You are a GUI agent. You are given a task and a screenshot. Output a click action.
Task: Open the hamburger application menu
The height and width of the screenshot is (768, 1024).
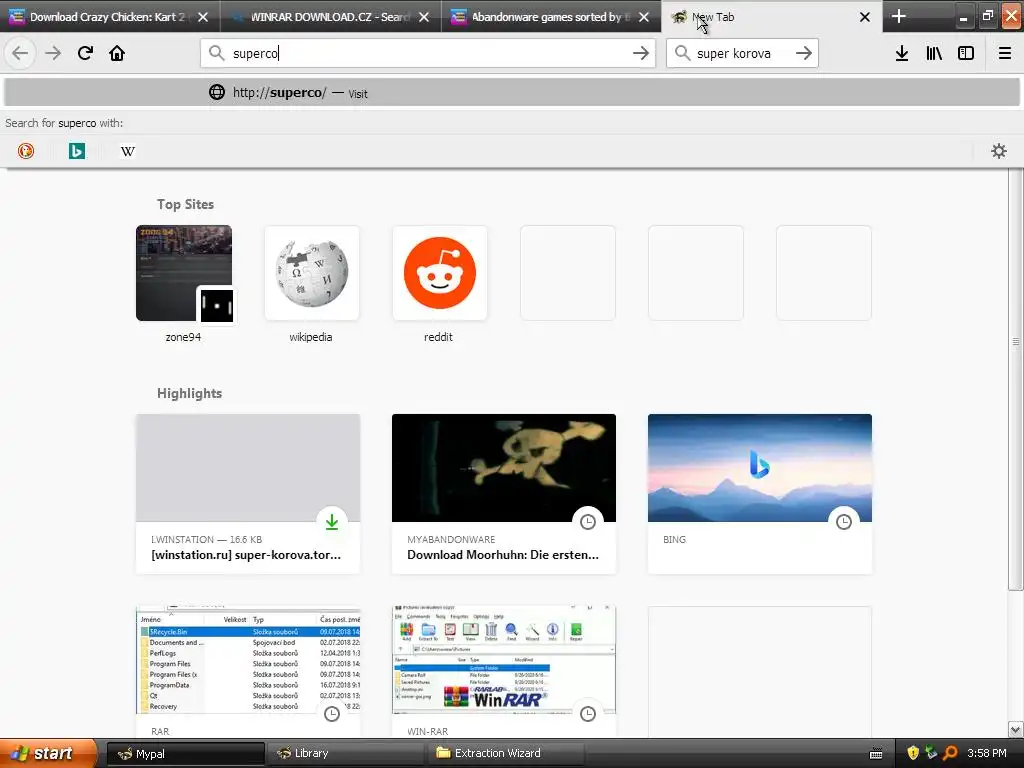tap(1005, 53)
